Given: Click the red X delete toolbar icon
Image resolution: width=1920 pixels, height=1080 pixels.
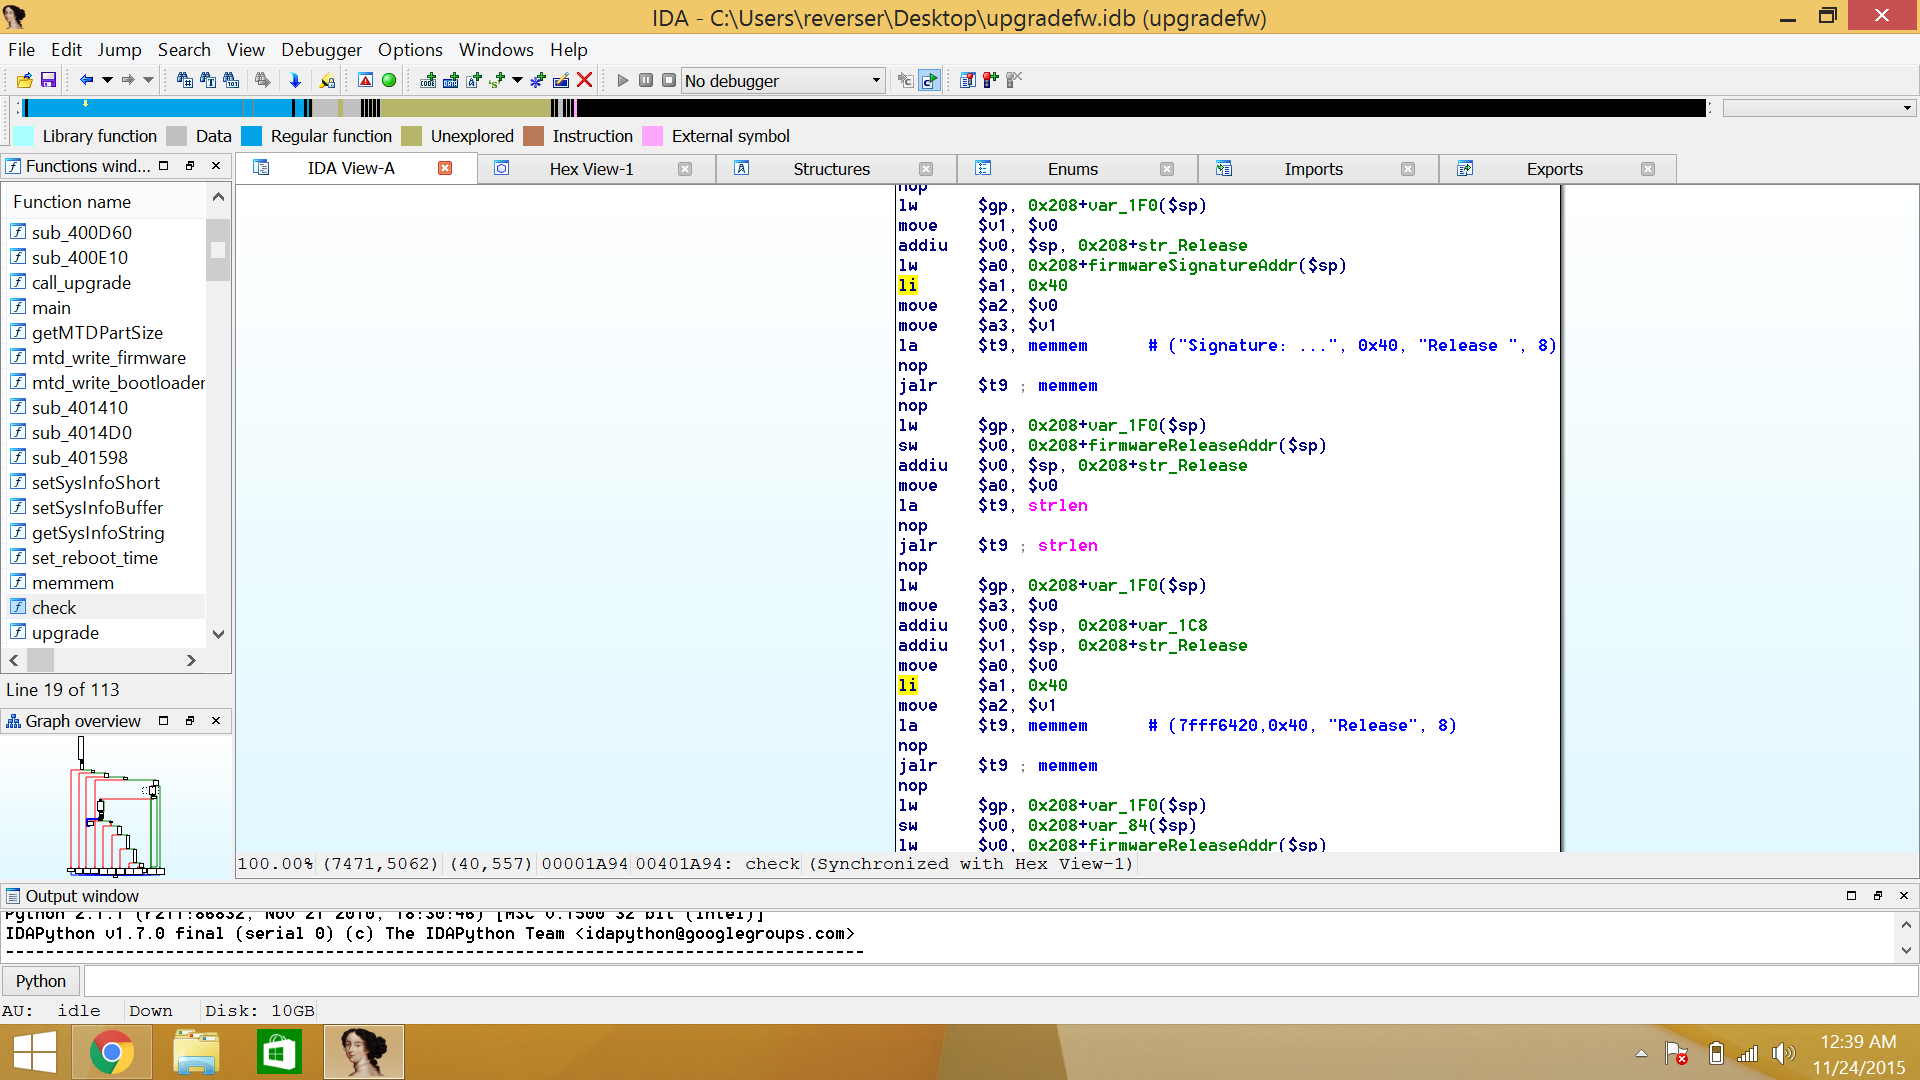Looking at the screenshot, I should click(x=585, y=80).
